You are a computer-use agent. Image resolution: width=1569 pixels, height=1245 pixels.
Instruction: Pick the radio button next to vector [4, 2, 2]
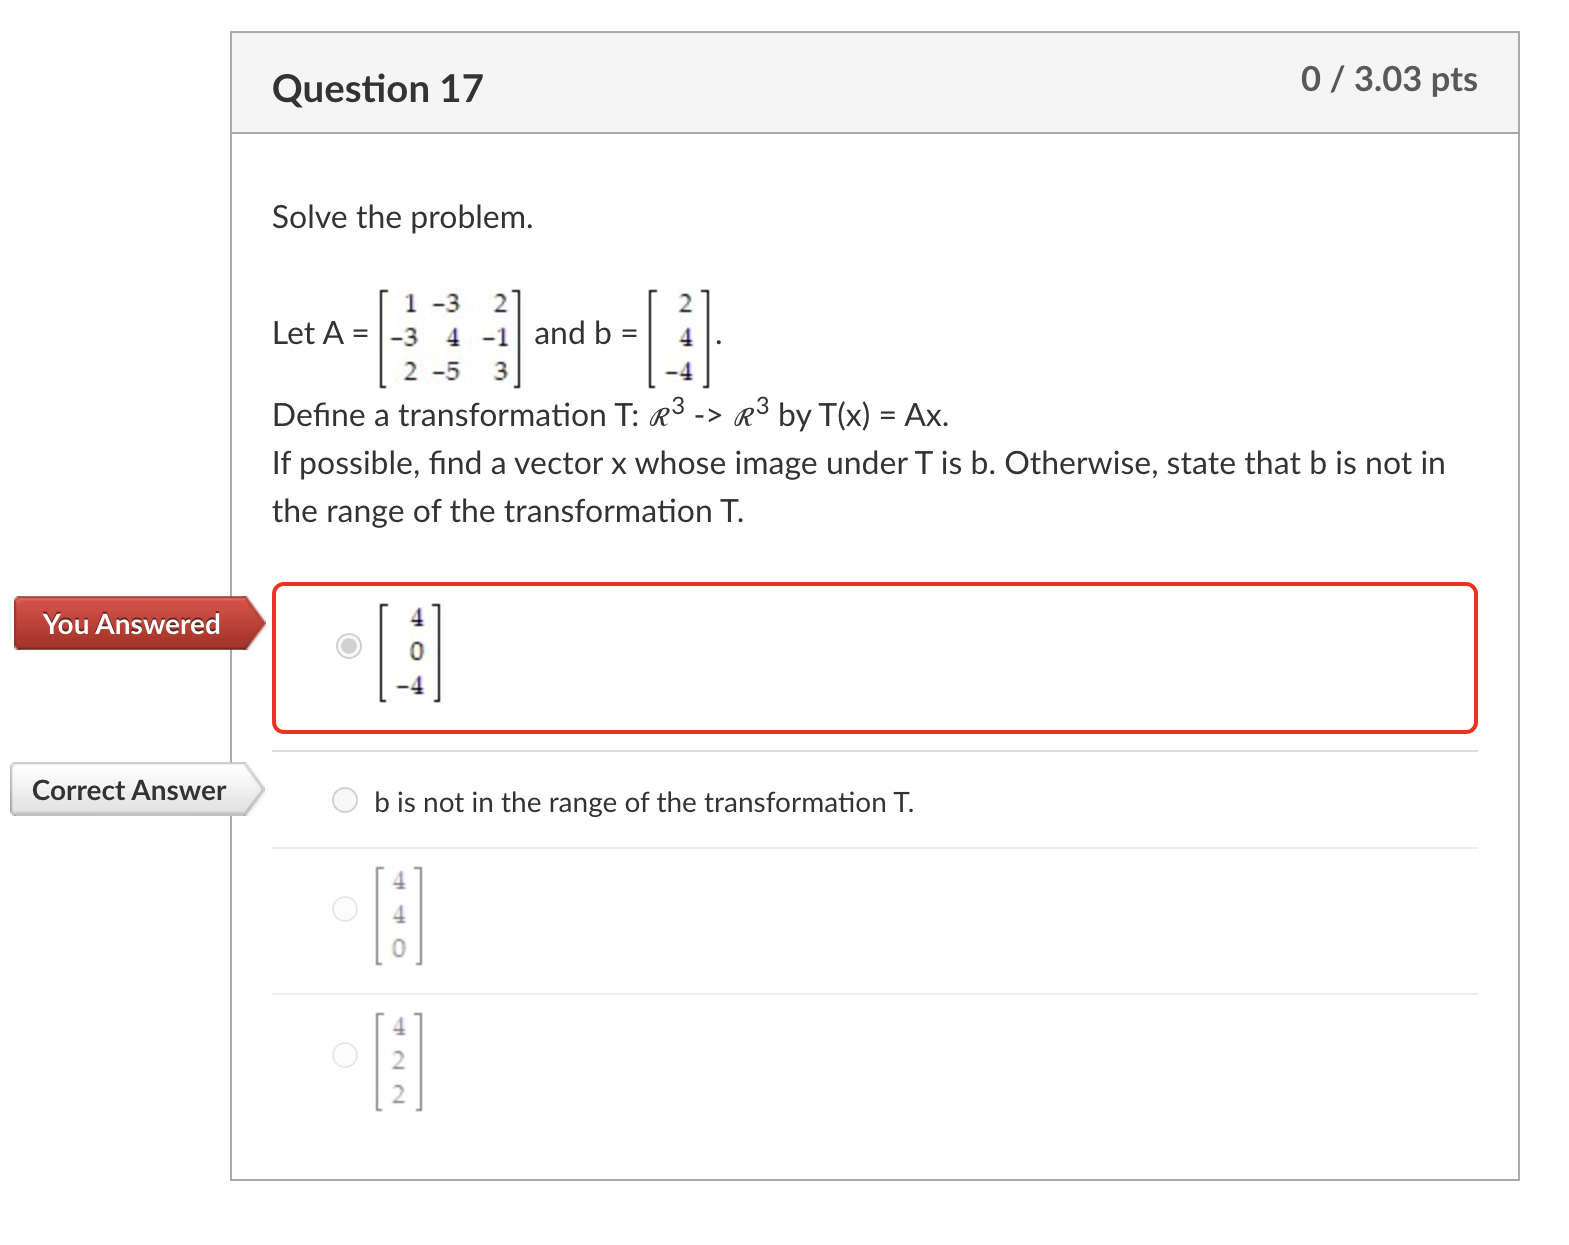click(x=345, y=1055)
